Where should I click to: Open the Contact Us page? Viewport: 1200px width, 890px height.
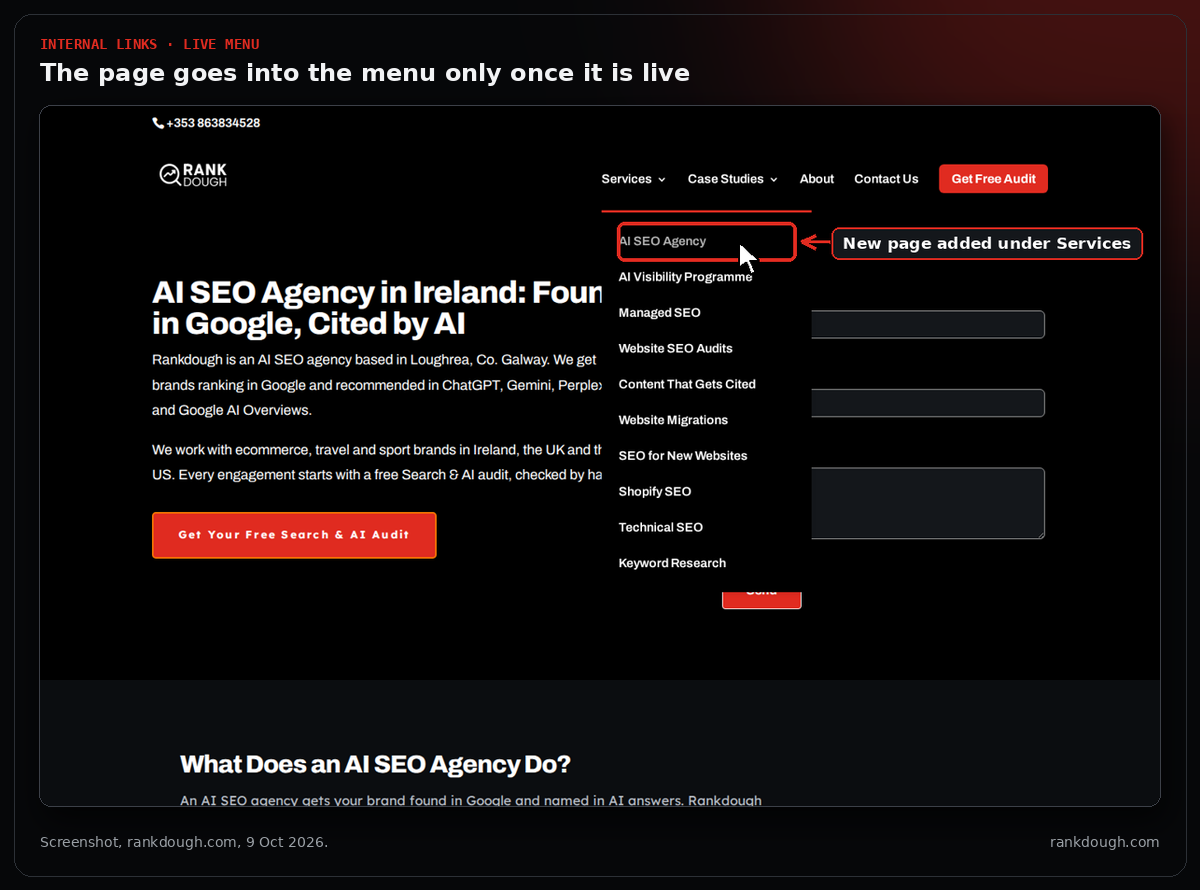(x=886, y=179)
